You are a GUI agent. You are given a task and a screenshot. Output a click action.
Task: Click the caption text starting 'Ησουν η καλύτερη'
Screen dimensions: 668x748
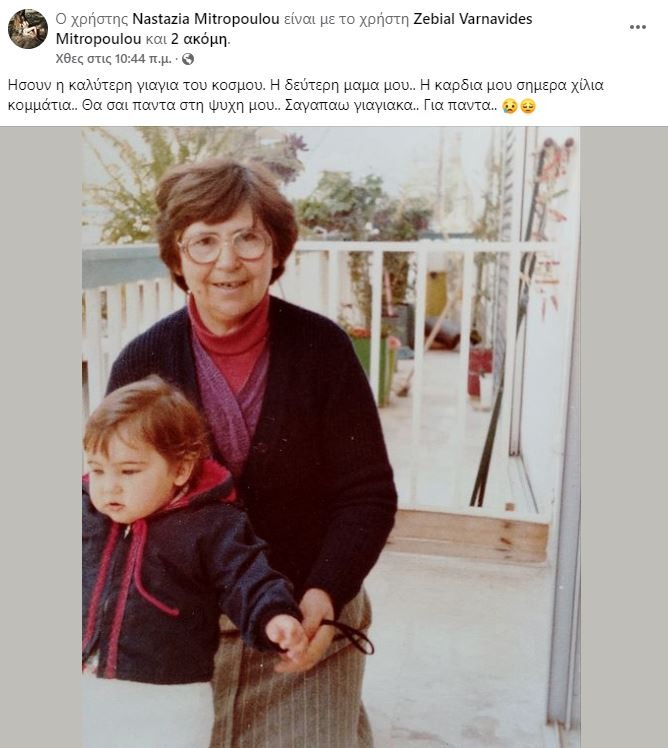(305, 85)
